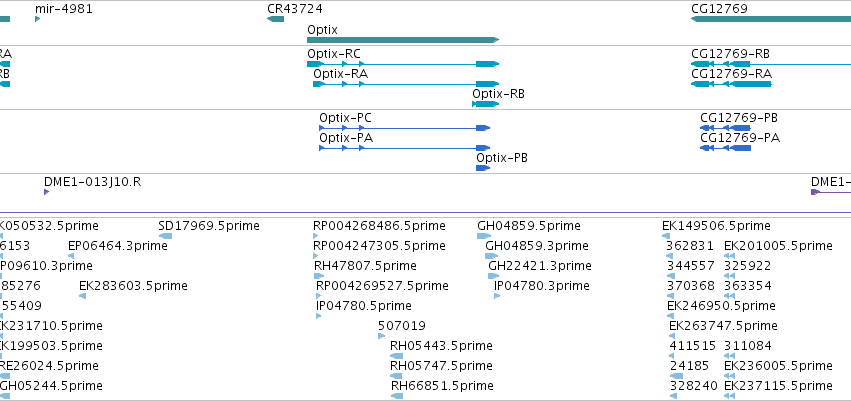Click the RH66851.5prime EST feature
Viewport: 851px width, 401px height.
(397, 396)
